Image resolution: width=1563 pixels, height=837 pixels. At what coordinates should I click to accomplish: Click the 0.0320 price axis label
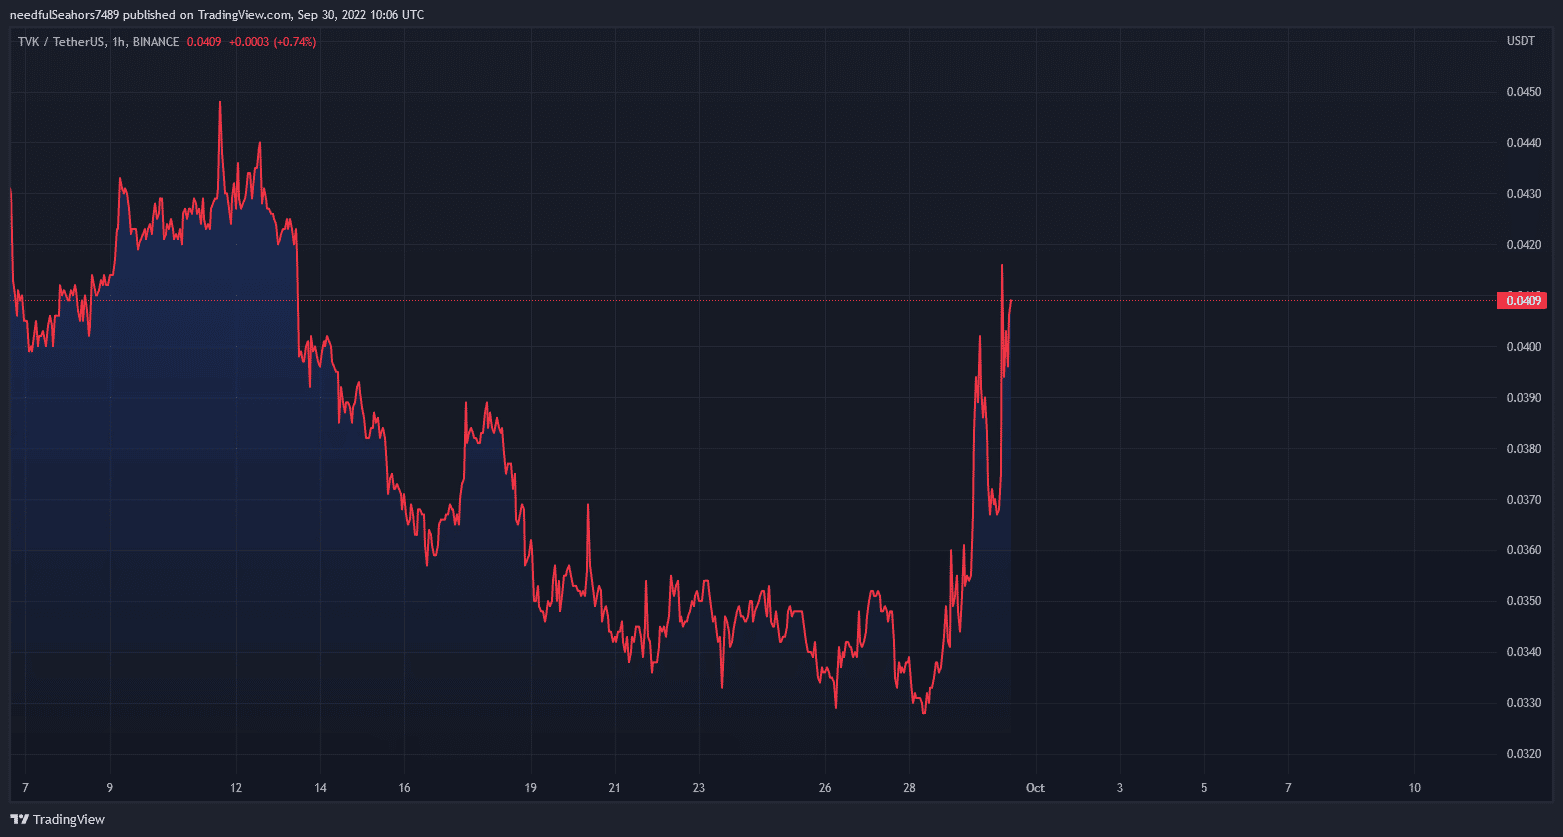[1523, 754]
